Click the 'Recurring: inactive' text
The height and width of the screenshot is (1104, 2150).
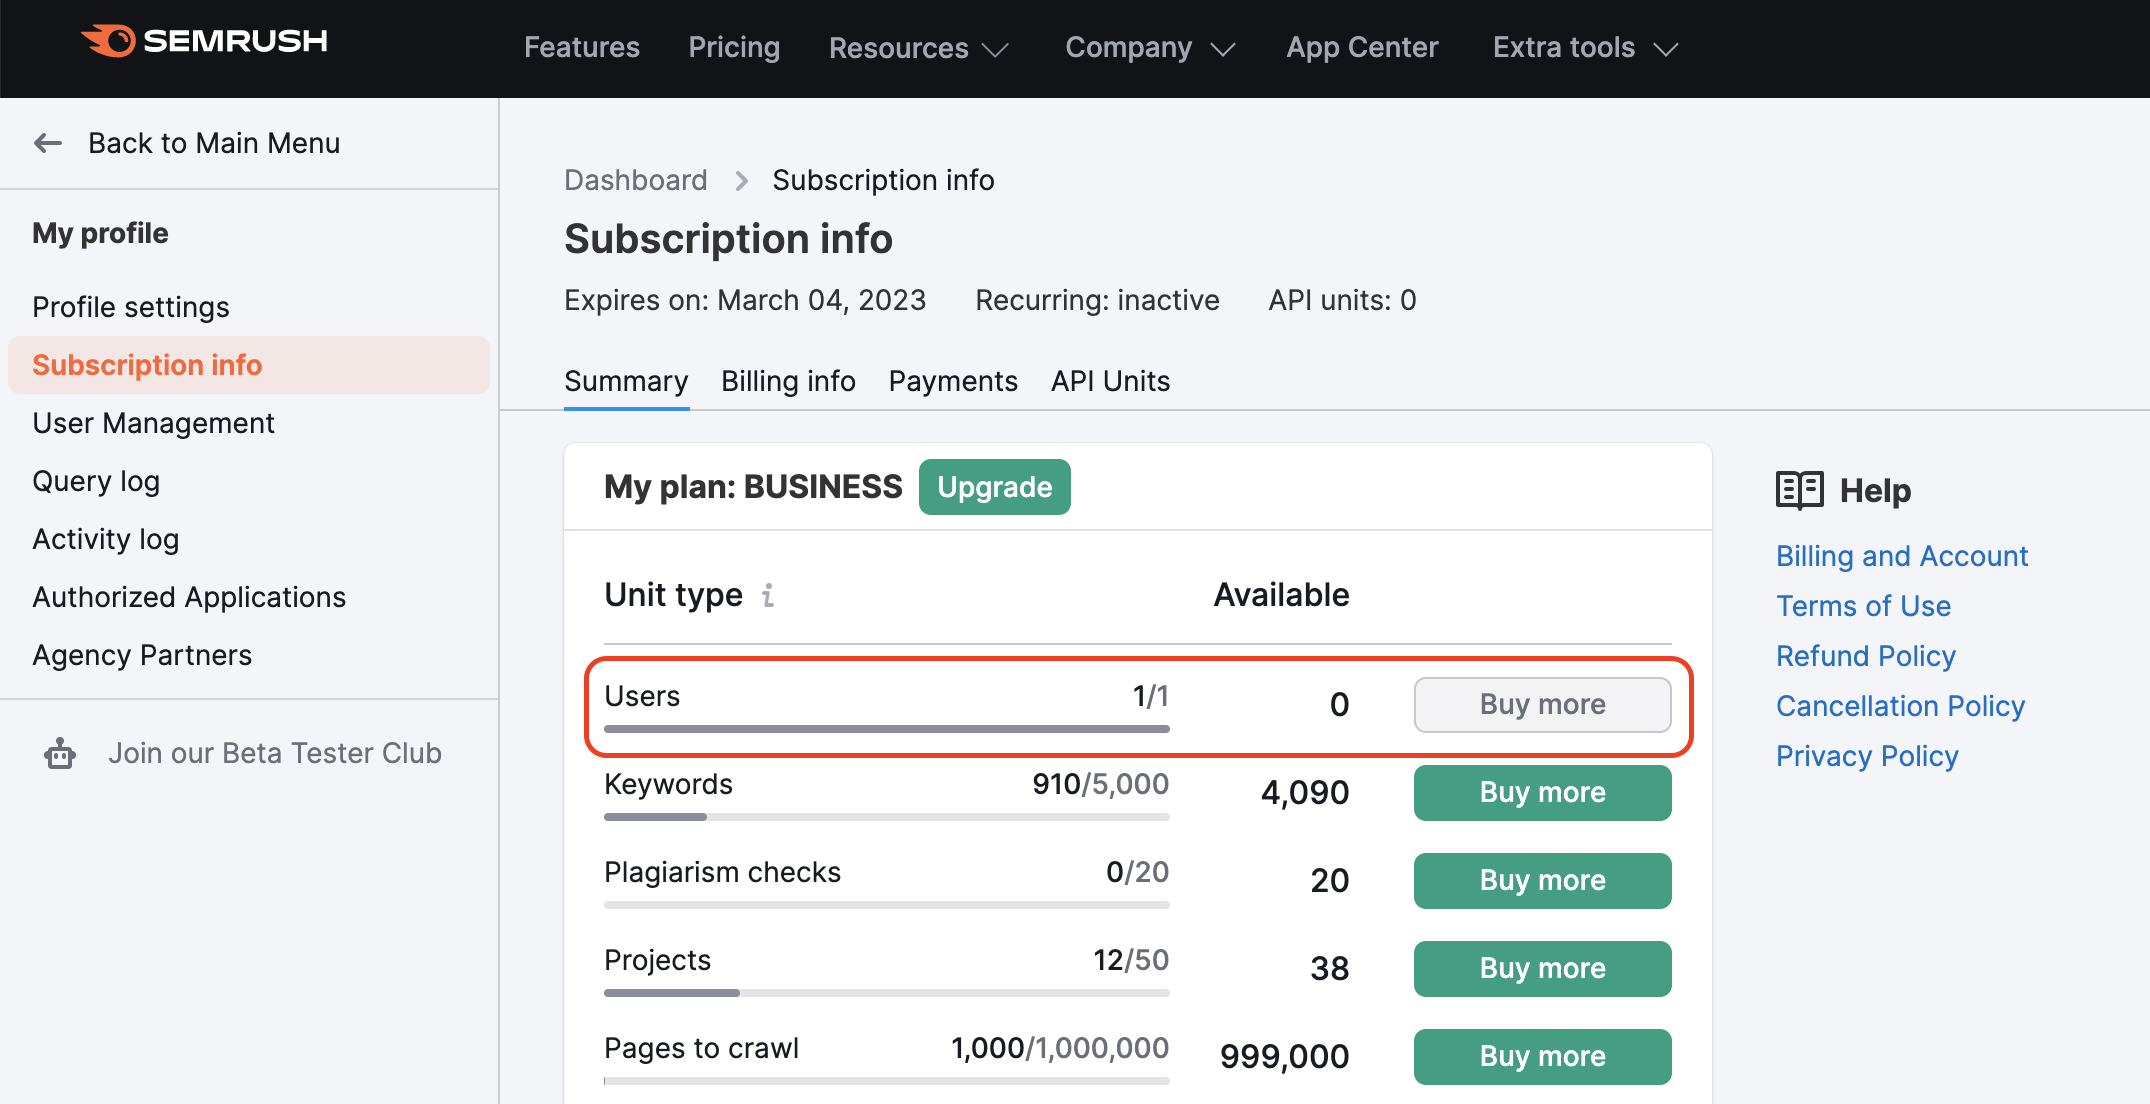tap(1097, 300)
